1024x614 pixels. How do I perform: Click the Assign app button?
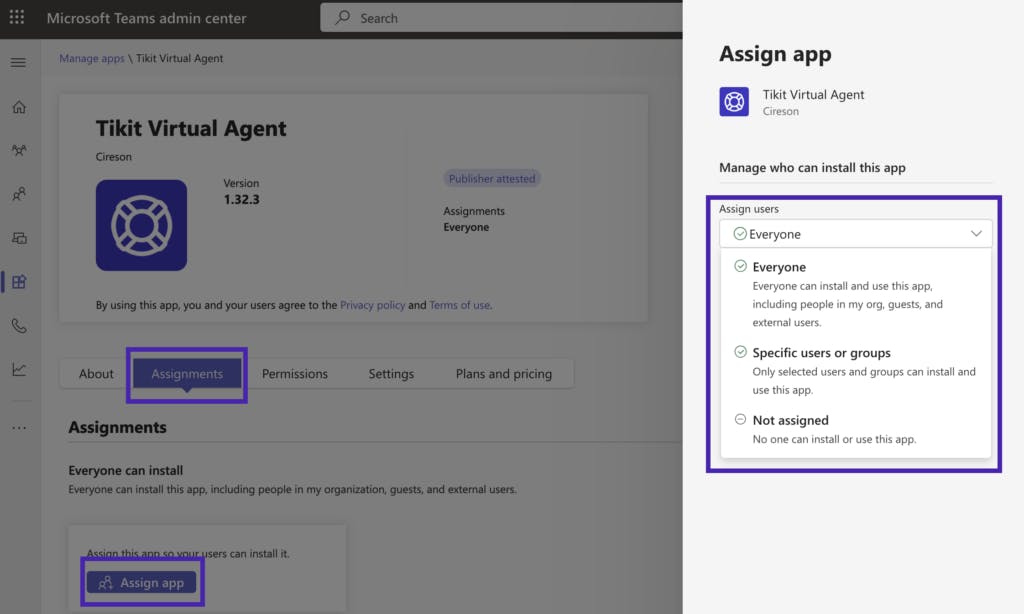pos(141,583)
